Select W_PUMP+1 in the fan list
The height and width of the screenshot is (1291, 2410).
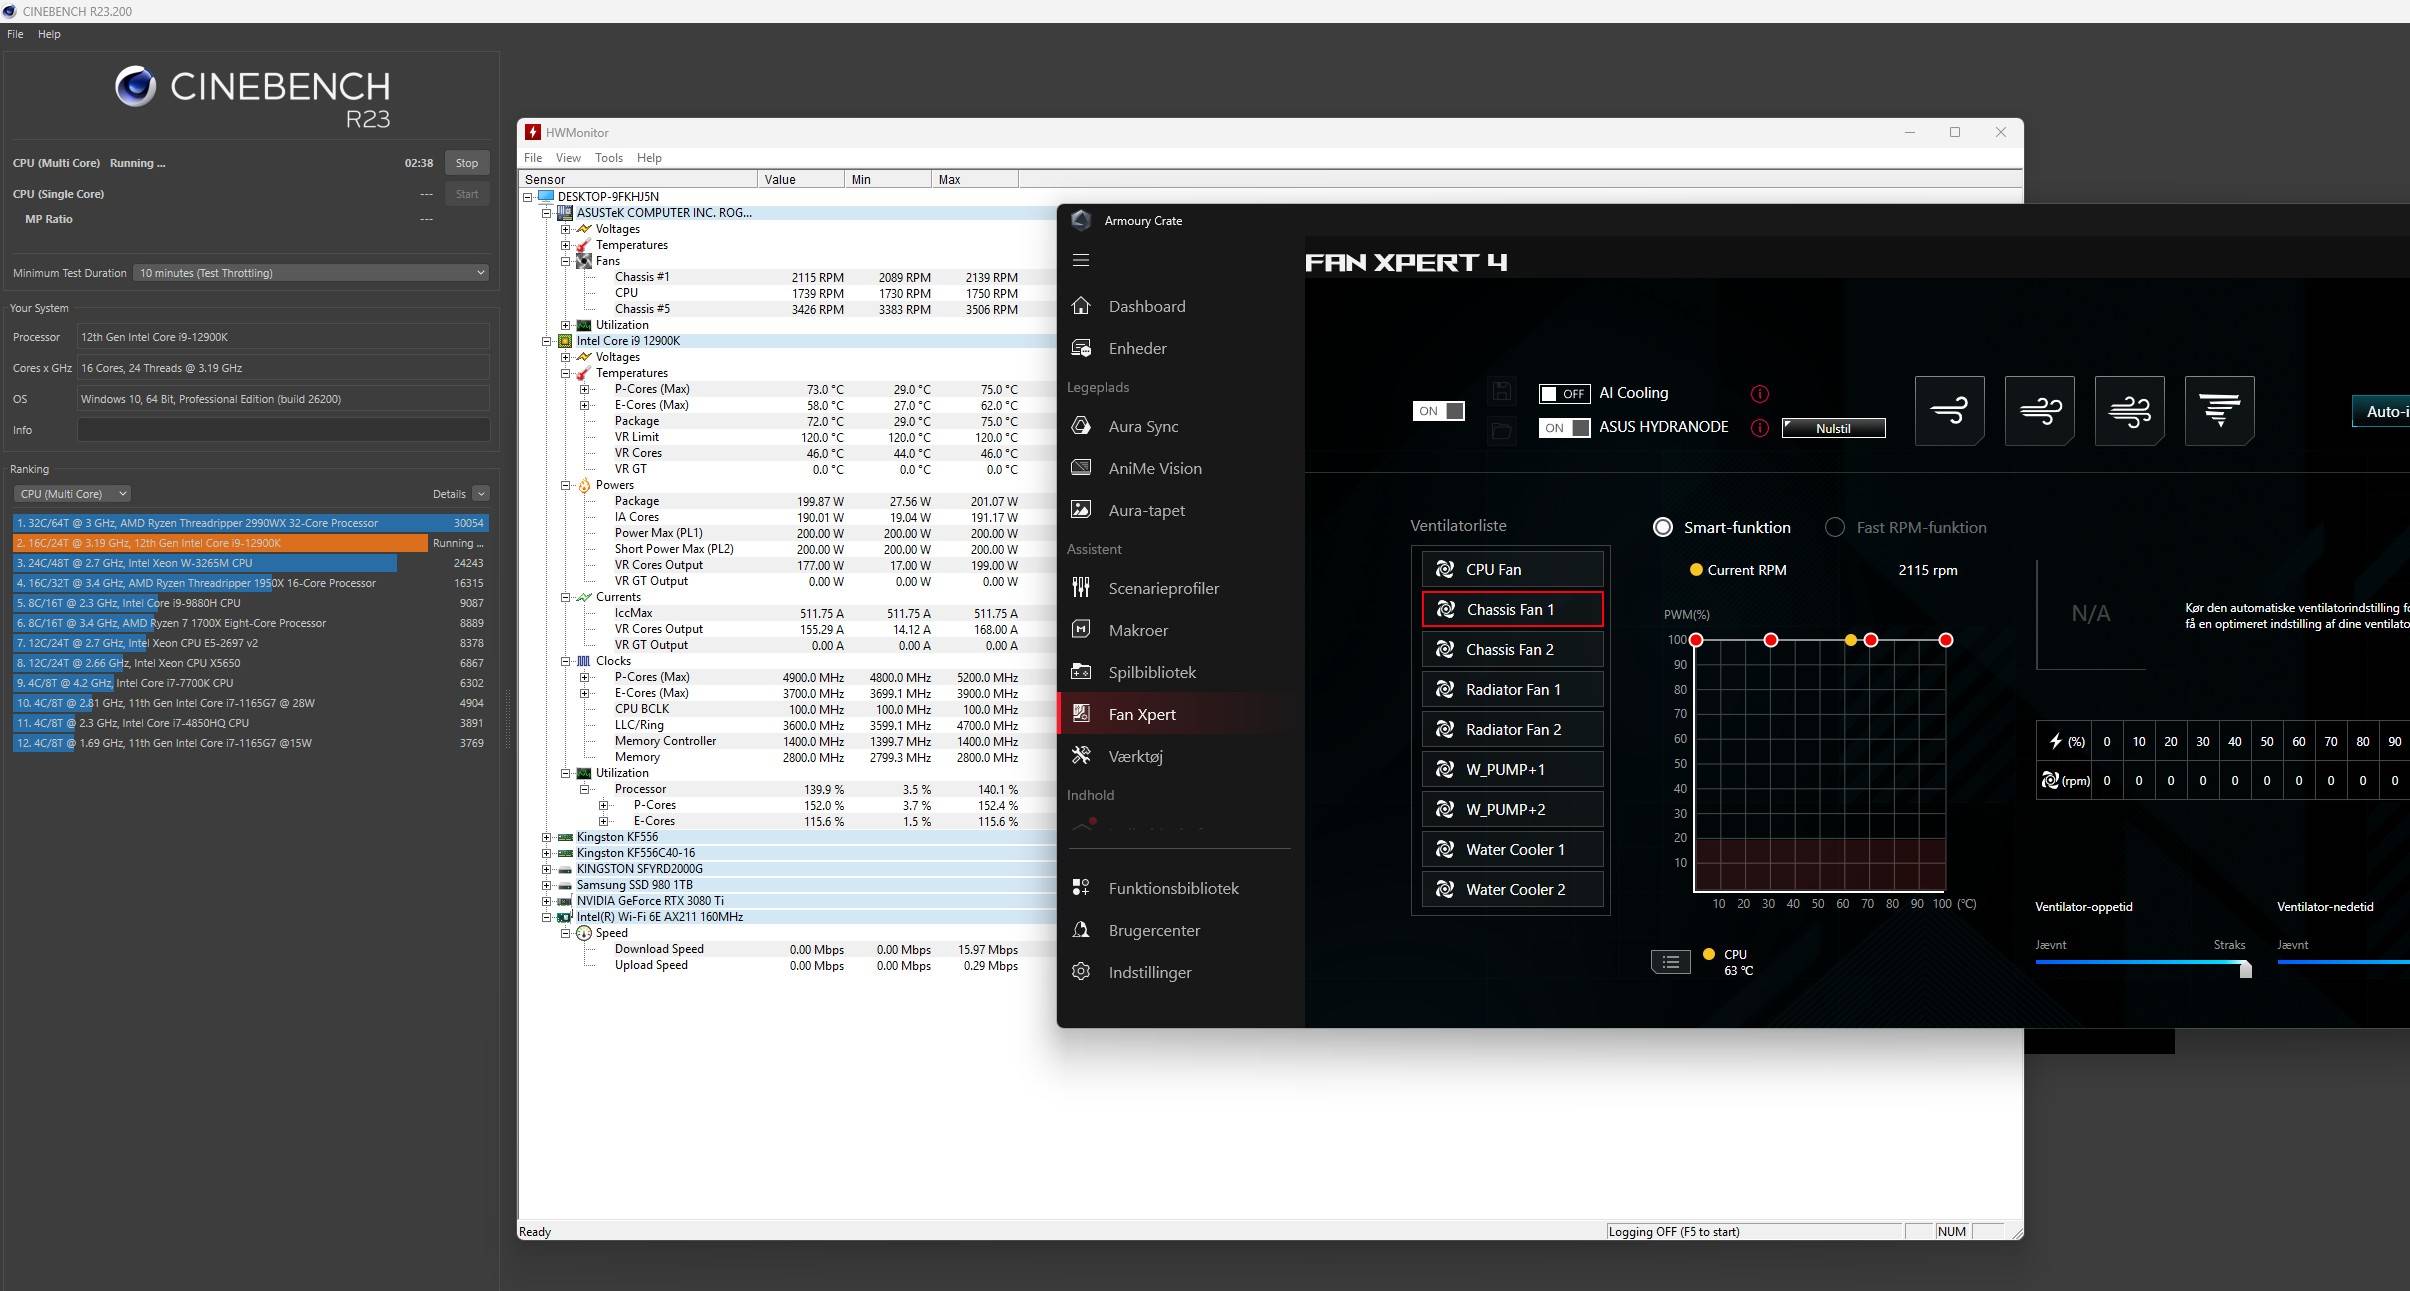(x=1512, y=769)
